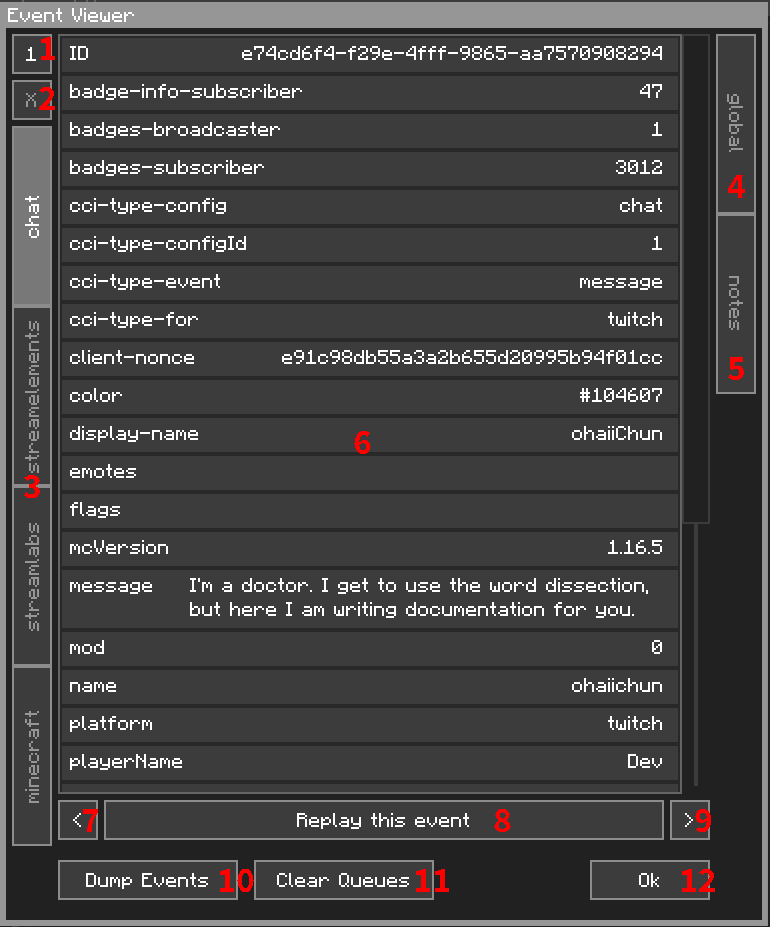Select the notes tab on the right
The image size is (770, 927).
(736, 303)
